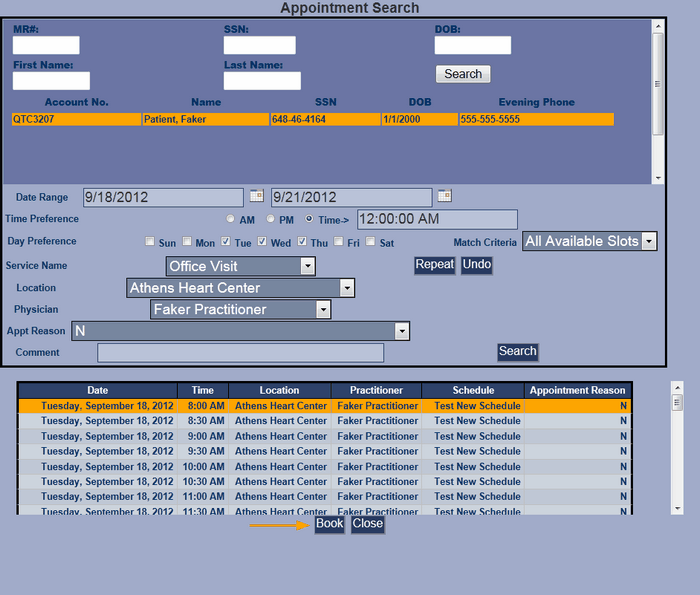
Task: Enable the Fri day preference
Action: [339, 242]
